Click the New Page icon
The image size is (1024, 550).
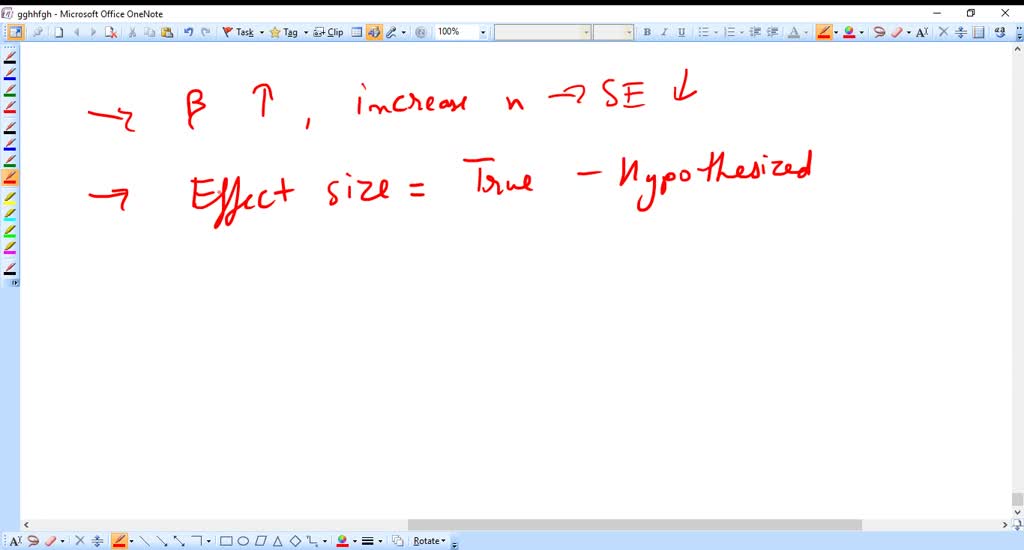click(59, 32)
